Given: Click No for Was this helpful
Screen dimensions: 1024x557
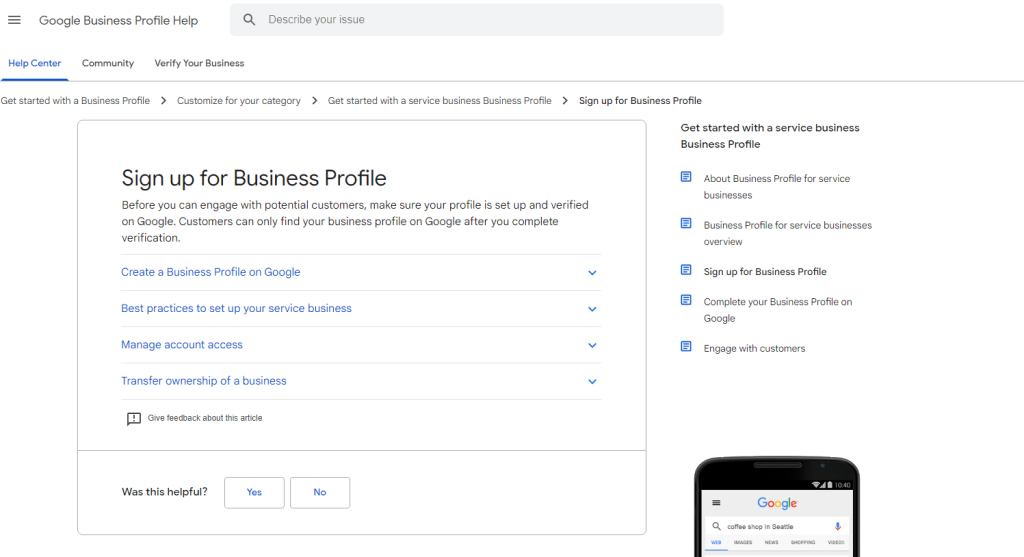Looking at the screenshot, I should pos(320,492).
